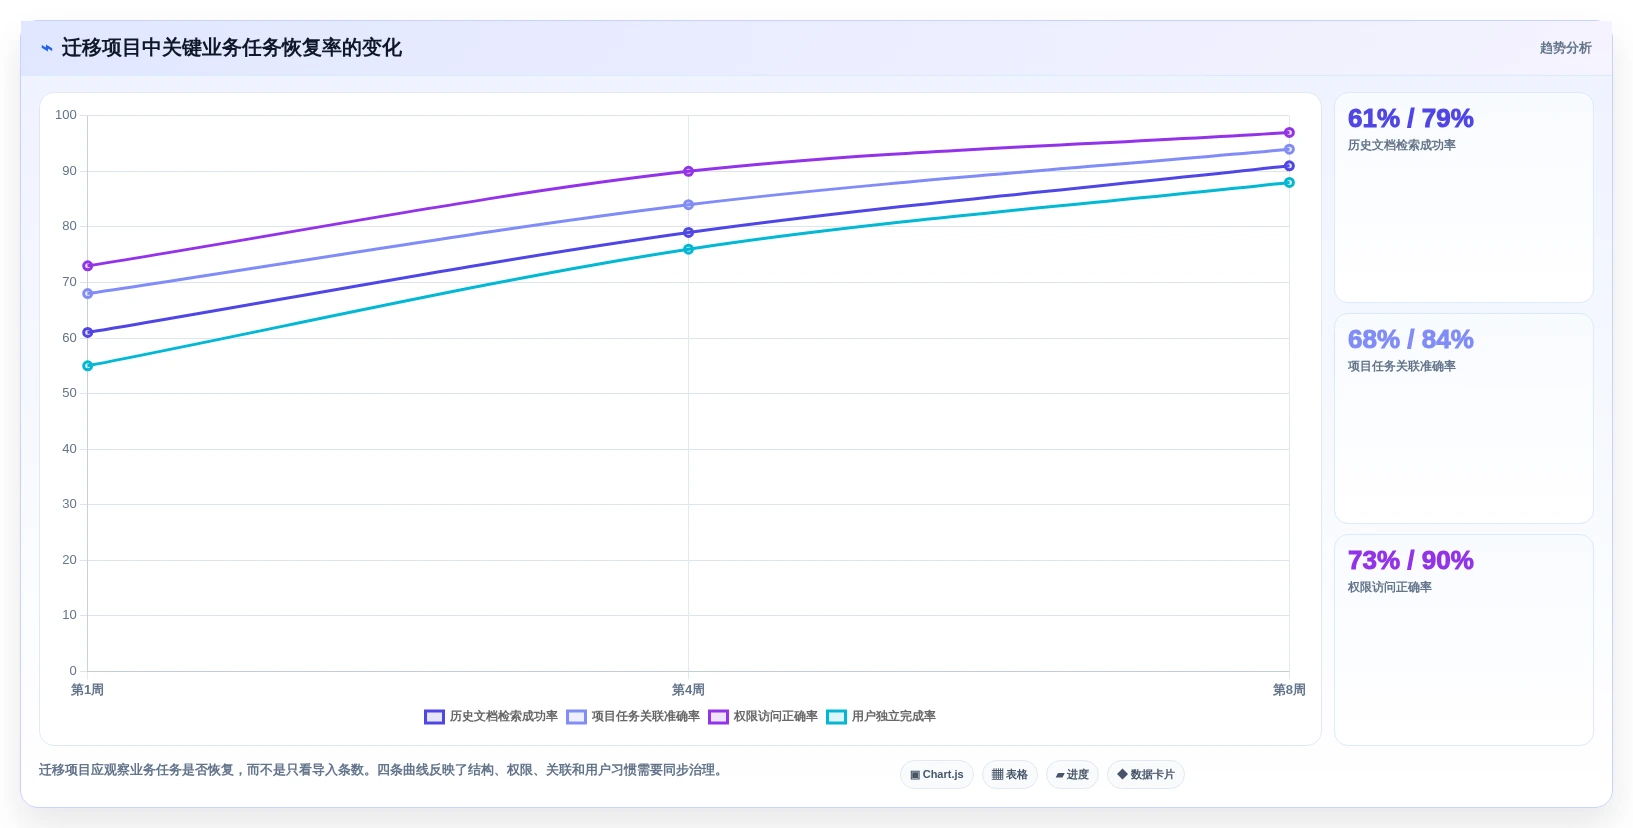1633x828 pixels.
Task: Click the lightning icon beside the chart title
Action: (x=46, y=48)
